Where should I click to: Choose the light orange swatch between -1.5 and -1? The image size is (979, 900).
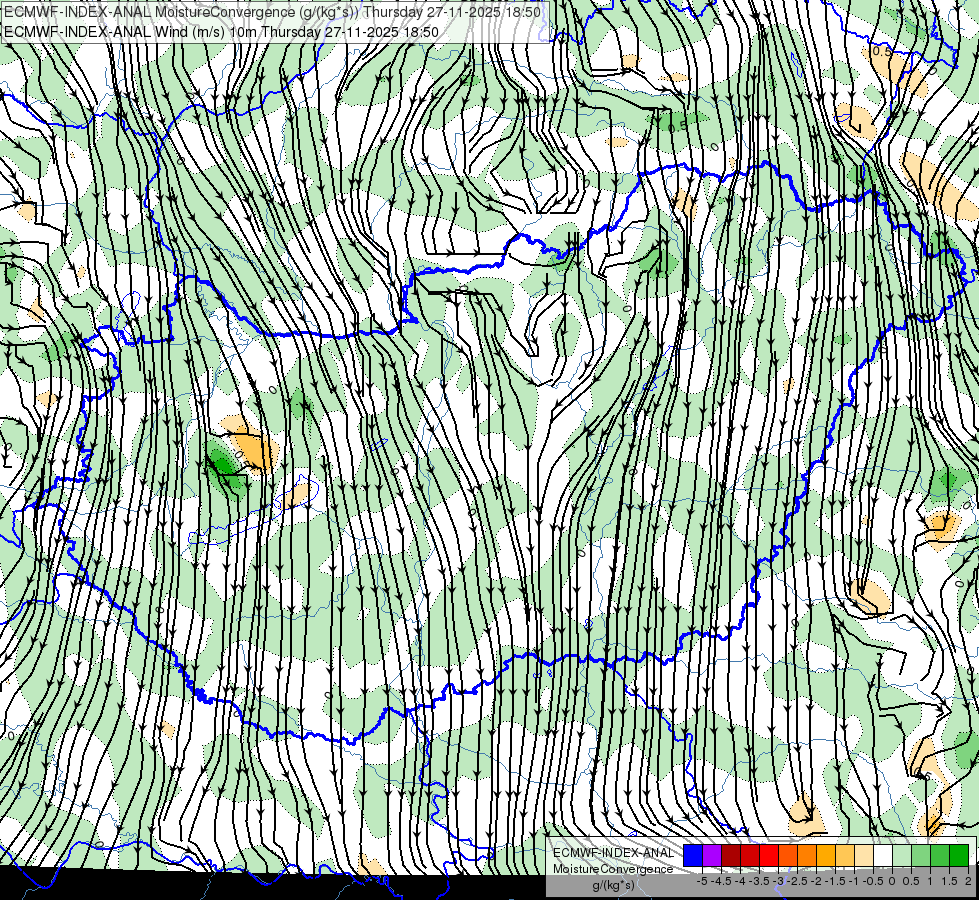(845, 856)
